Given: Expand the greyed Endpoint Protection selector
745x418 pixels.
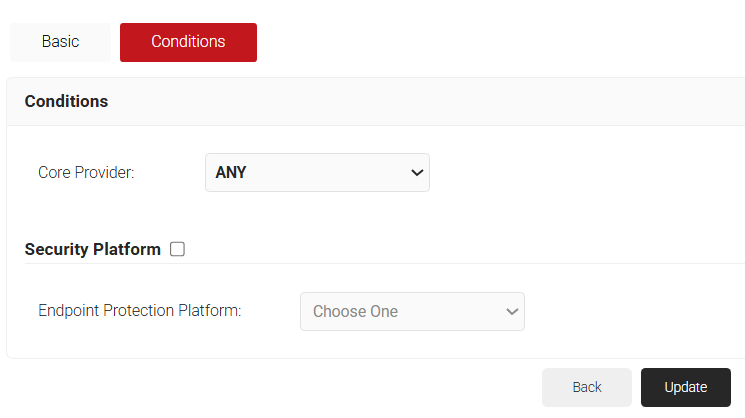Looking at the screenshot, I should [412, 311].
